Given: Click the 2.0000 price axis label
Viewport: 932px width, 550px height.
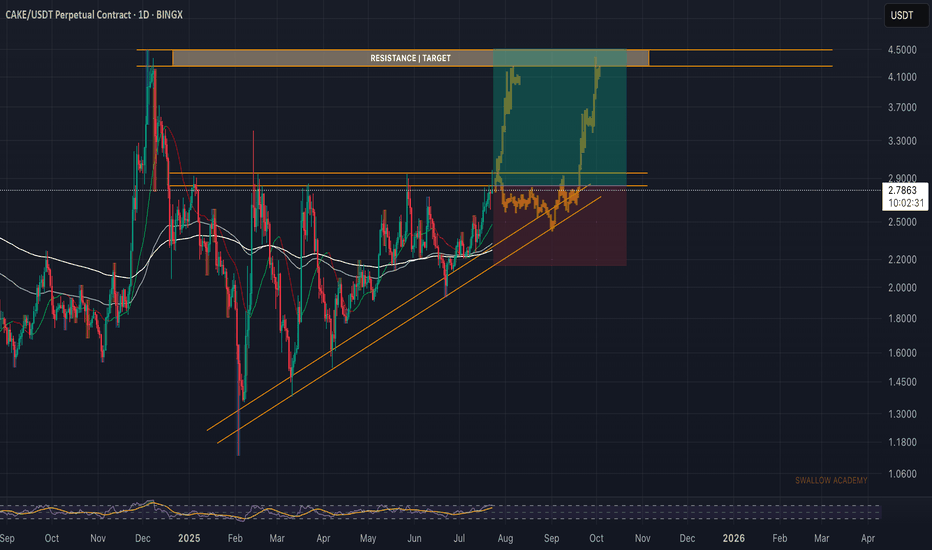Looking at the screenshot, I should 902,288.
